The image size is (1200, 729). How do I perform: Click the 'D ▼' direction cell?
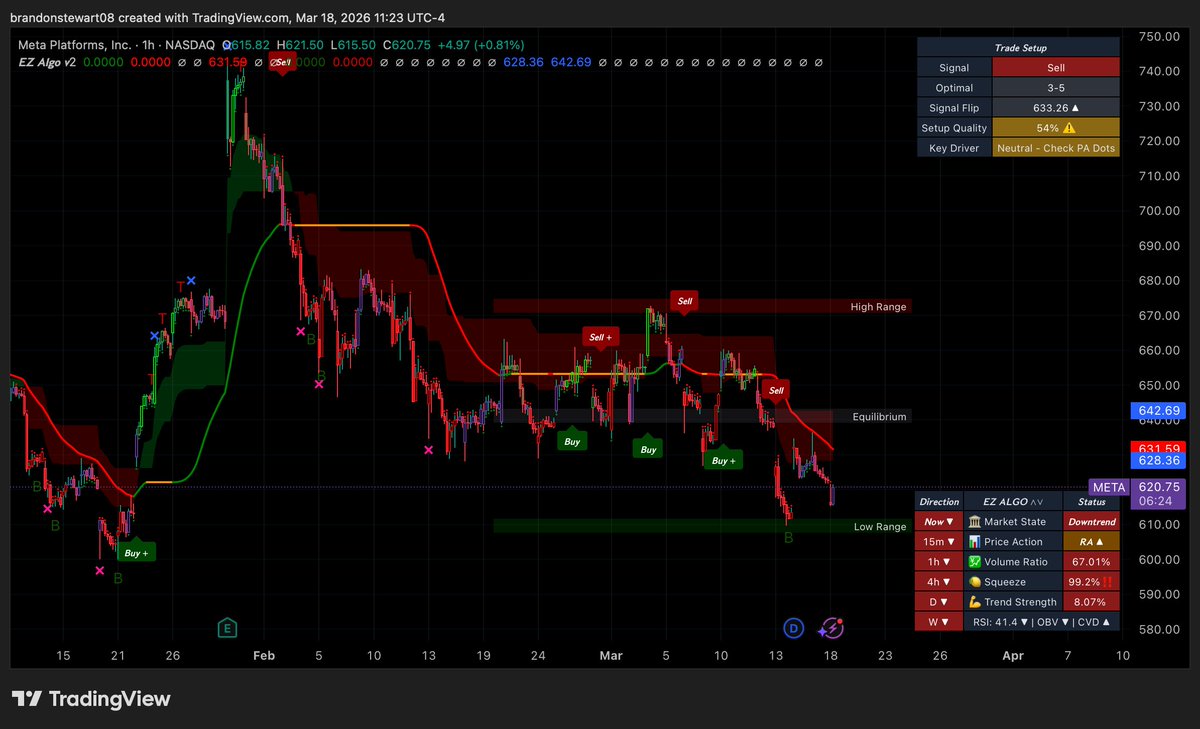[939, 602]
